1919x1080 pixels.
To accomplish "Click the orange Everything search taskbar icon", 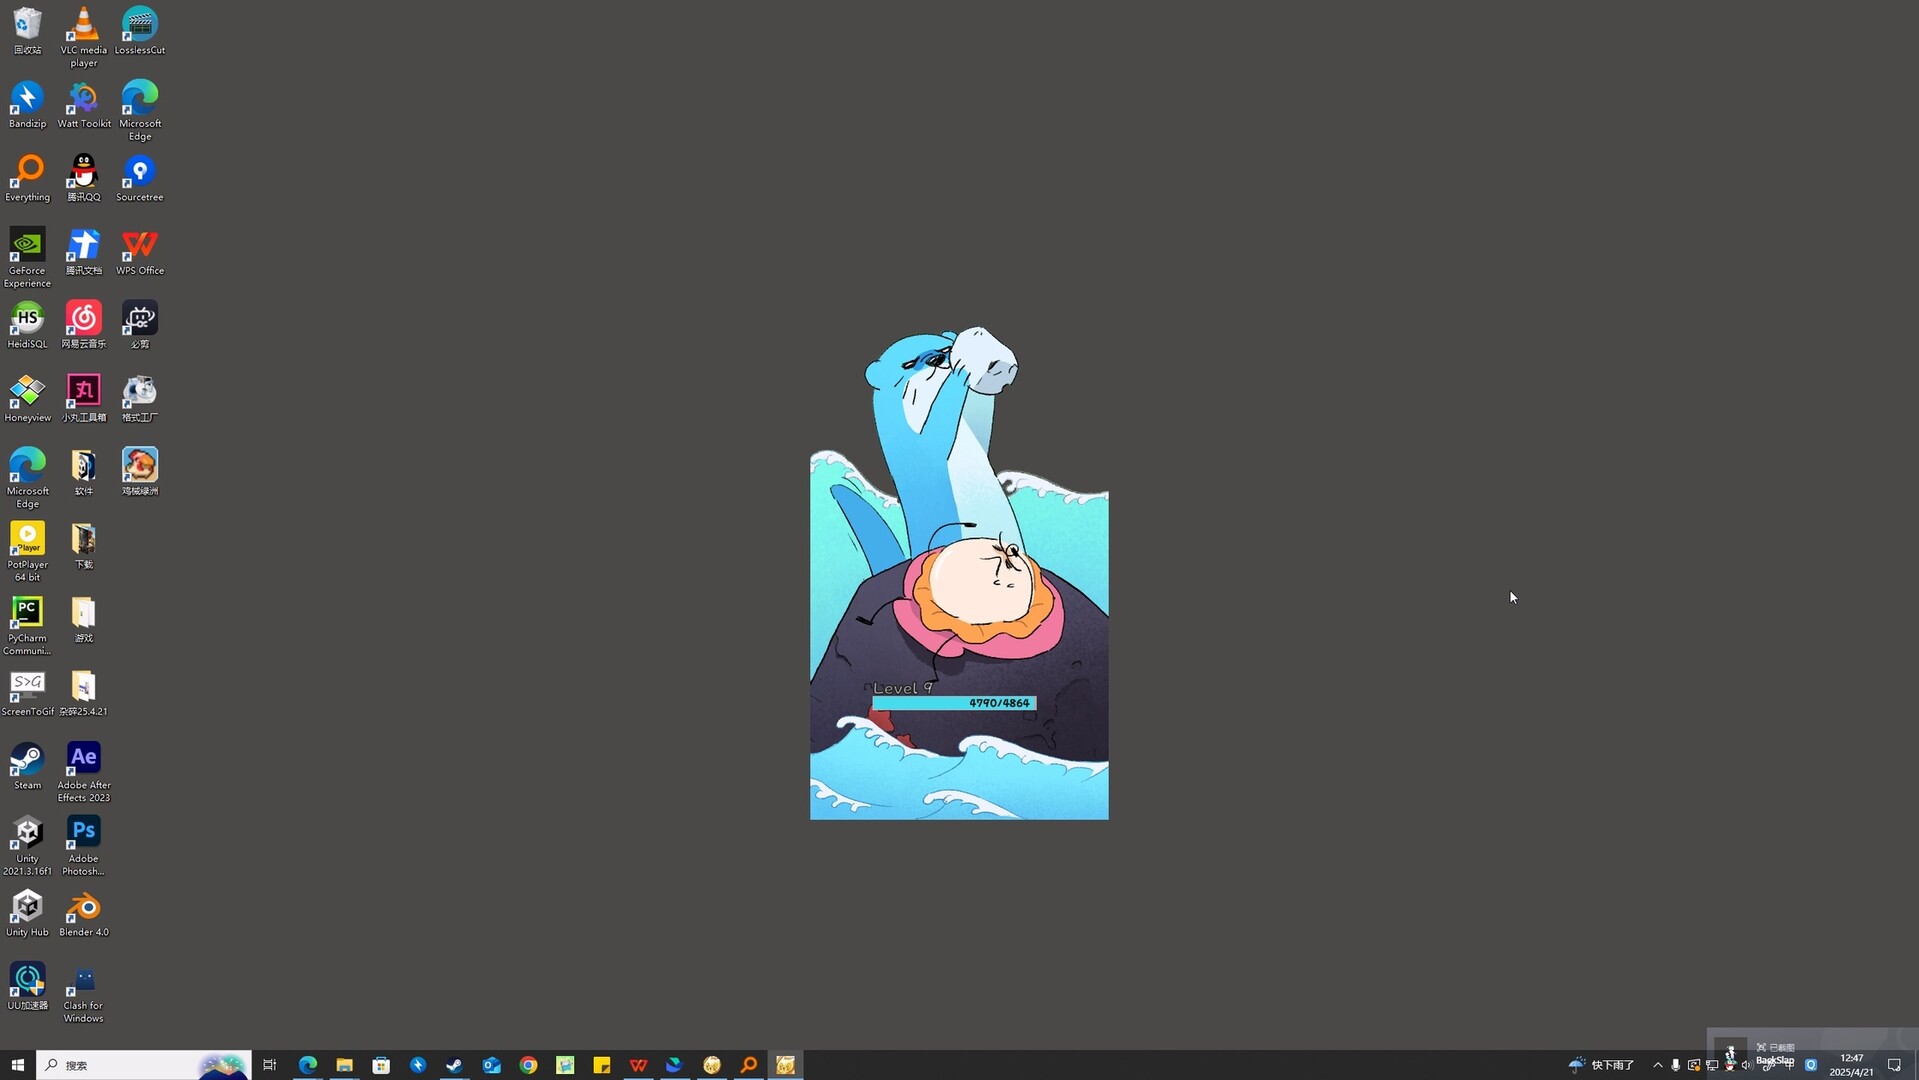I will click(x=748, y=1065).
